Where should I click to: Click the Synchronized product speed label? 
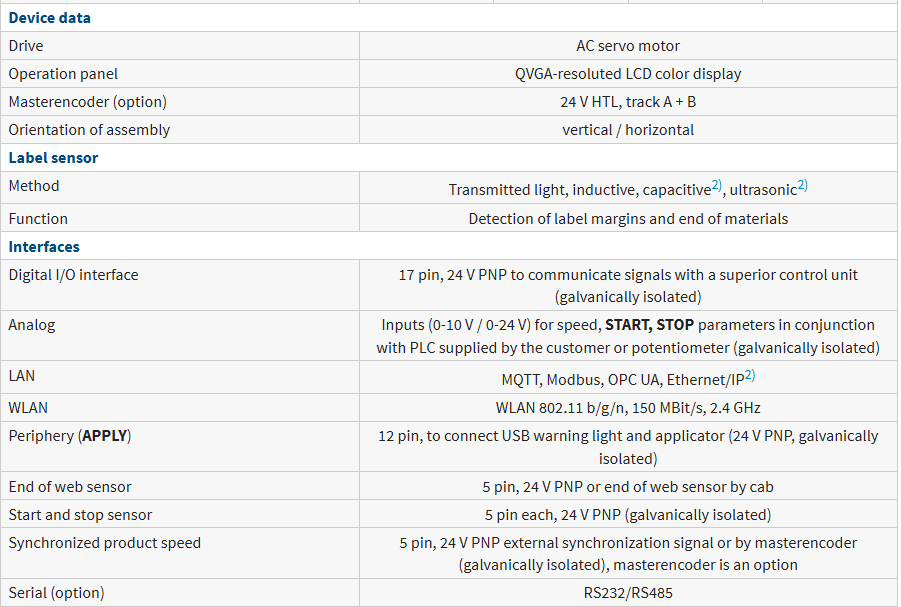(104, 543)
